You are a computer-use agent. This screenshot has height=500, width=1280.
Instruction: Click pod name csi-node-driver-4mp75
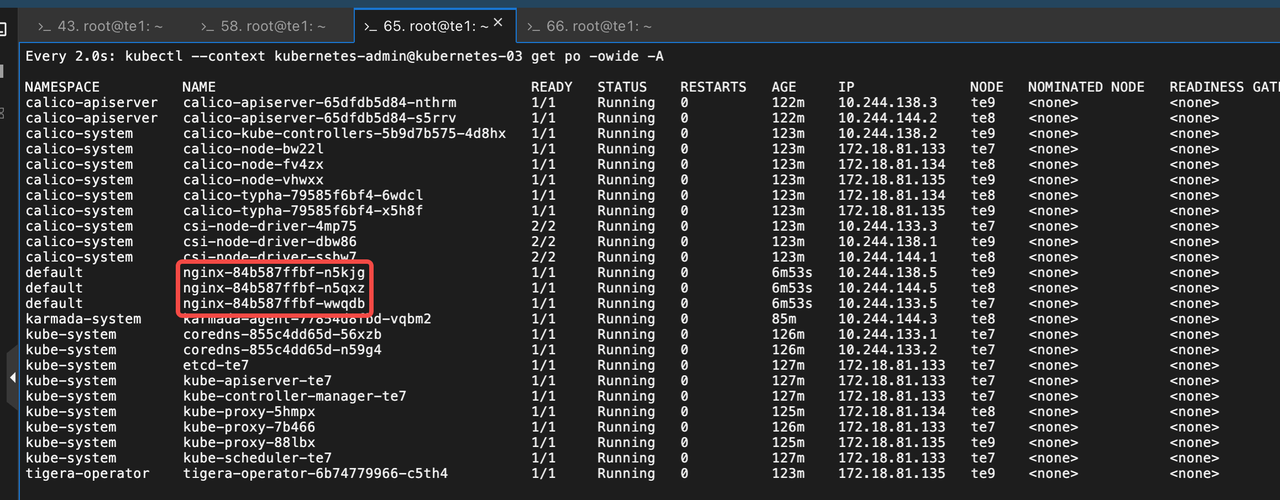pos(269,226)
